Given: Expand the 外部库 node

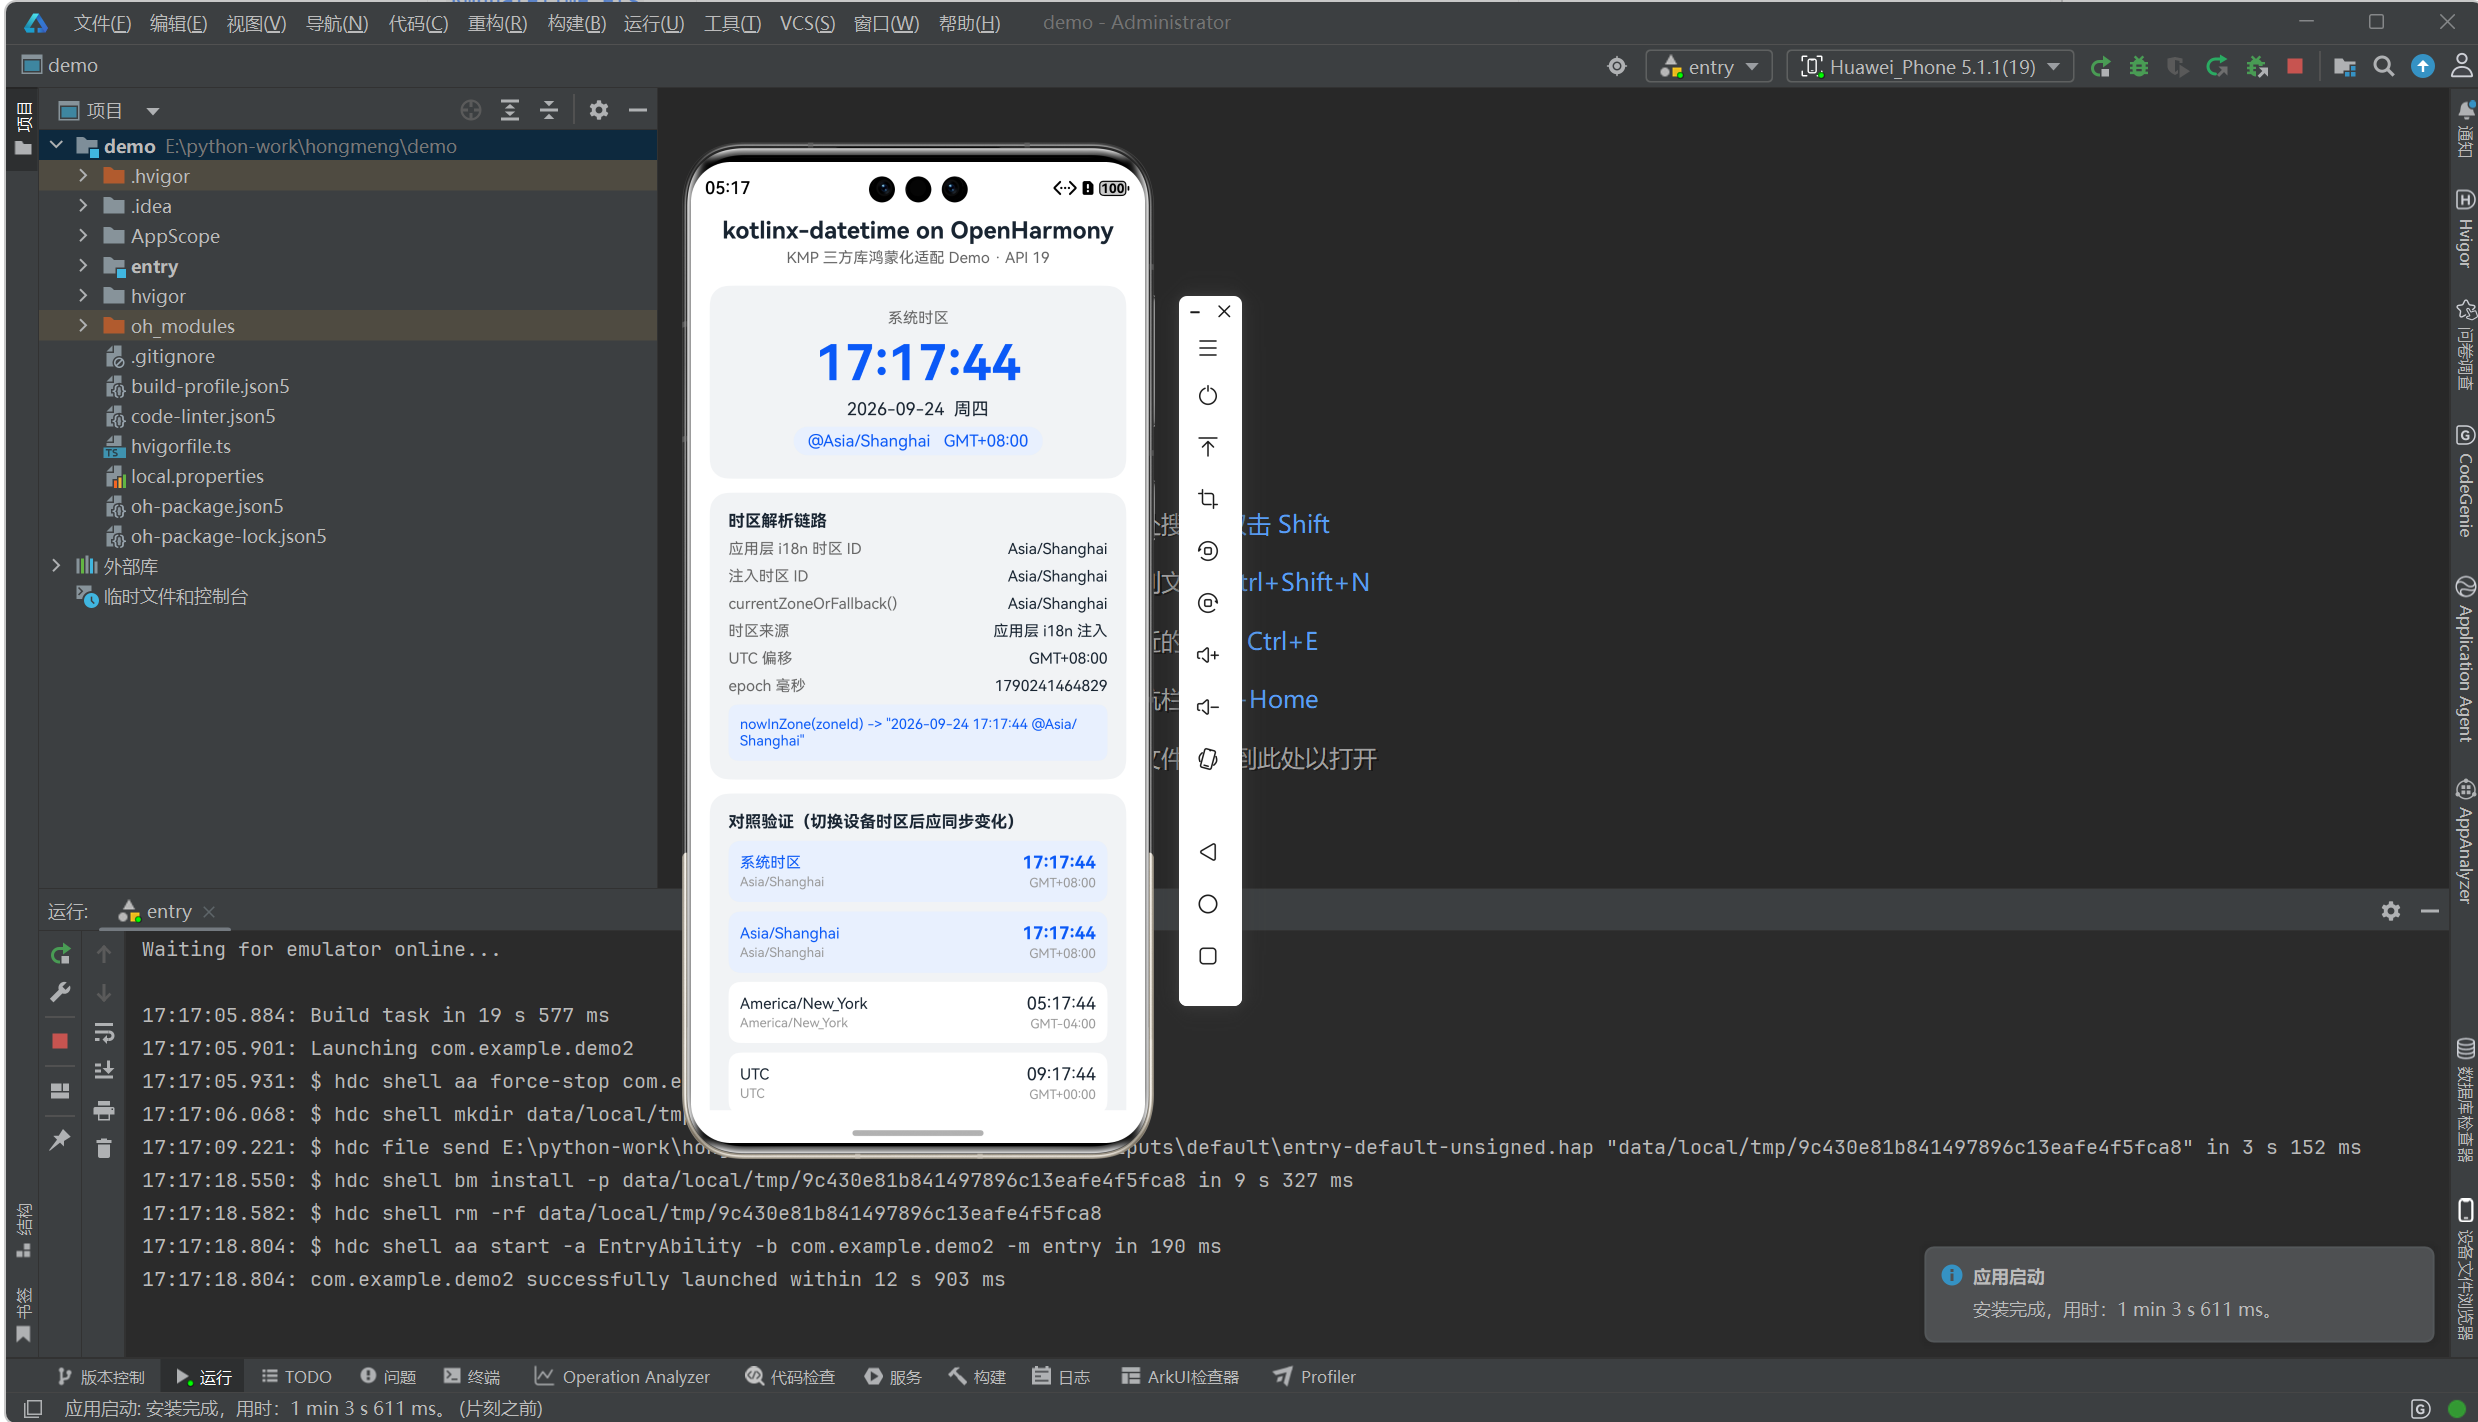Looking at the screenshot, I should (x=57, y=566).
